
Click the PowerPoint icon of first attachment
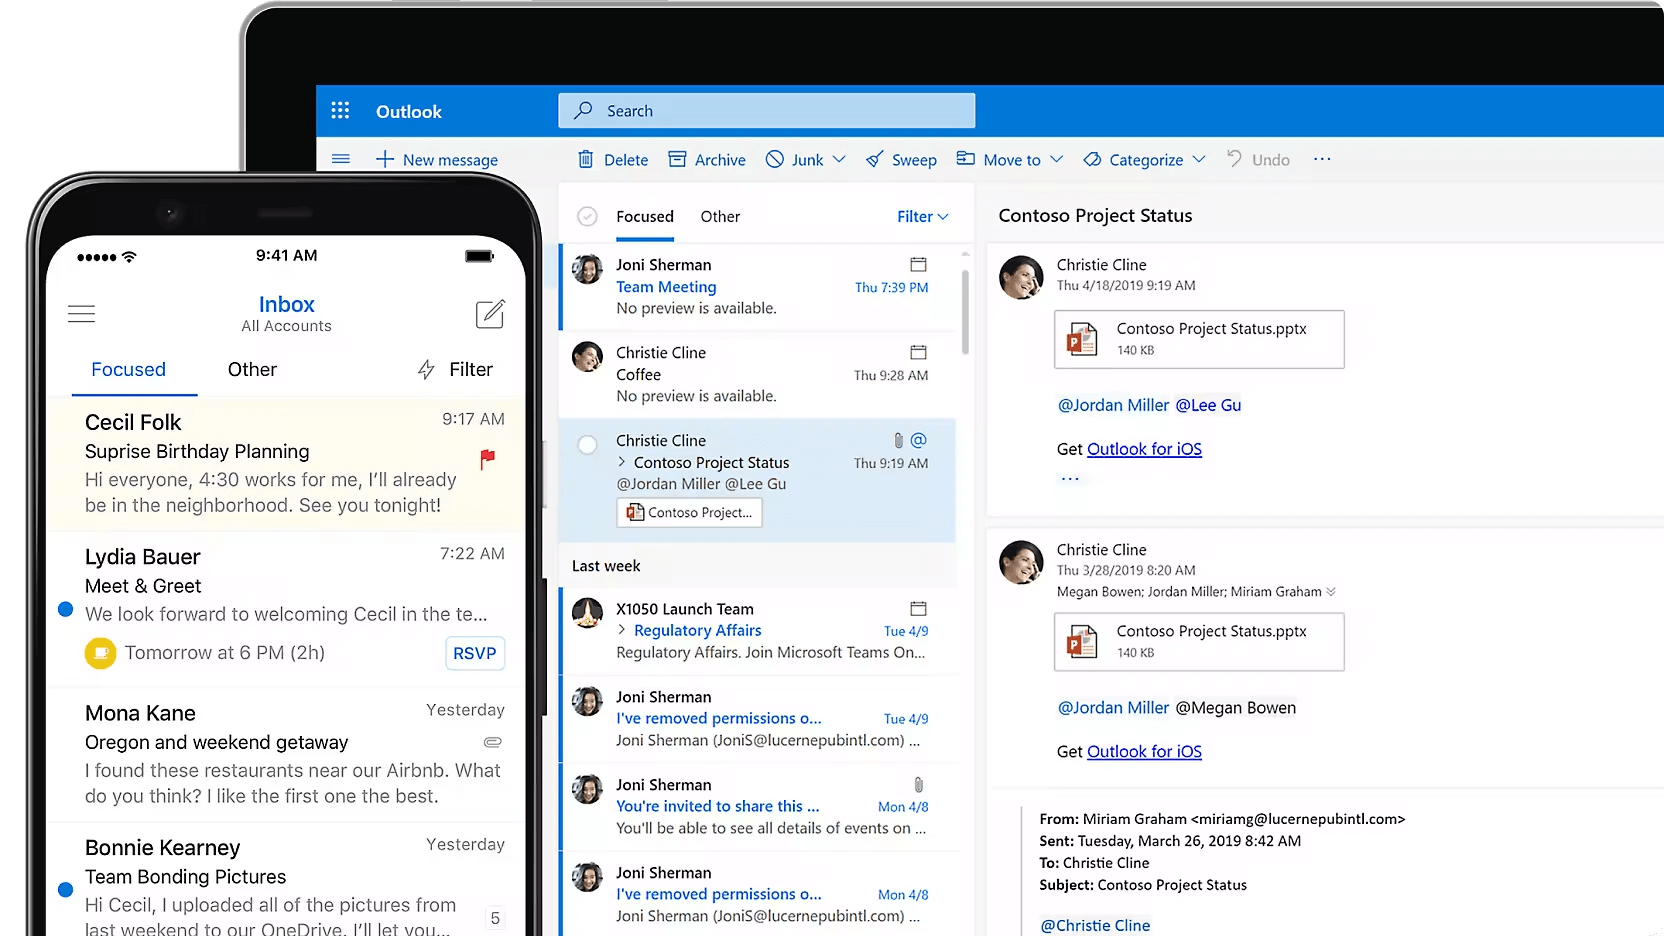1082,339
